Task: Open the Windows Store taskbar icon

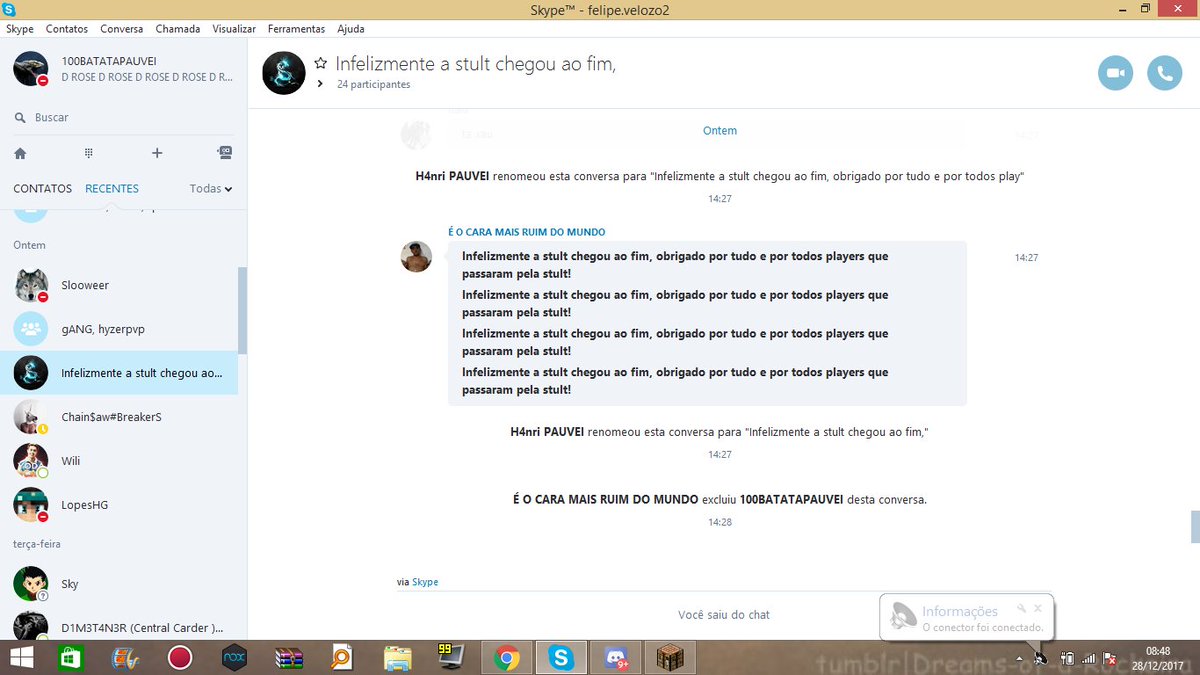Action: click(x=70, y=658)
